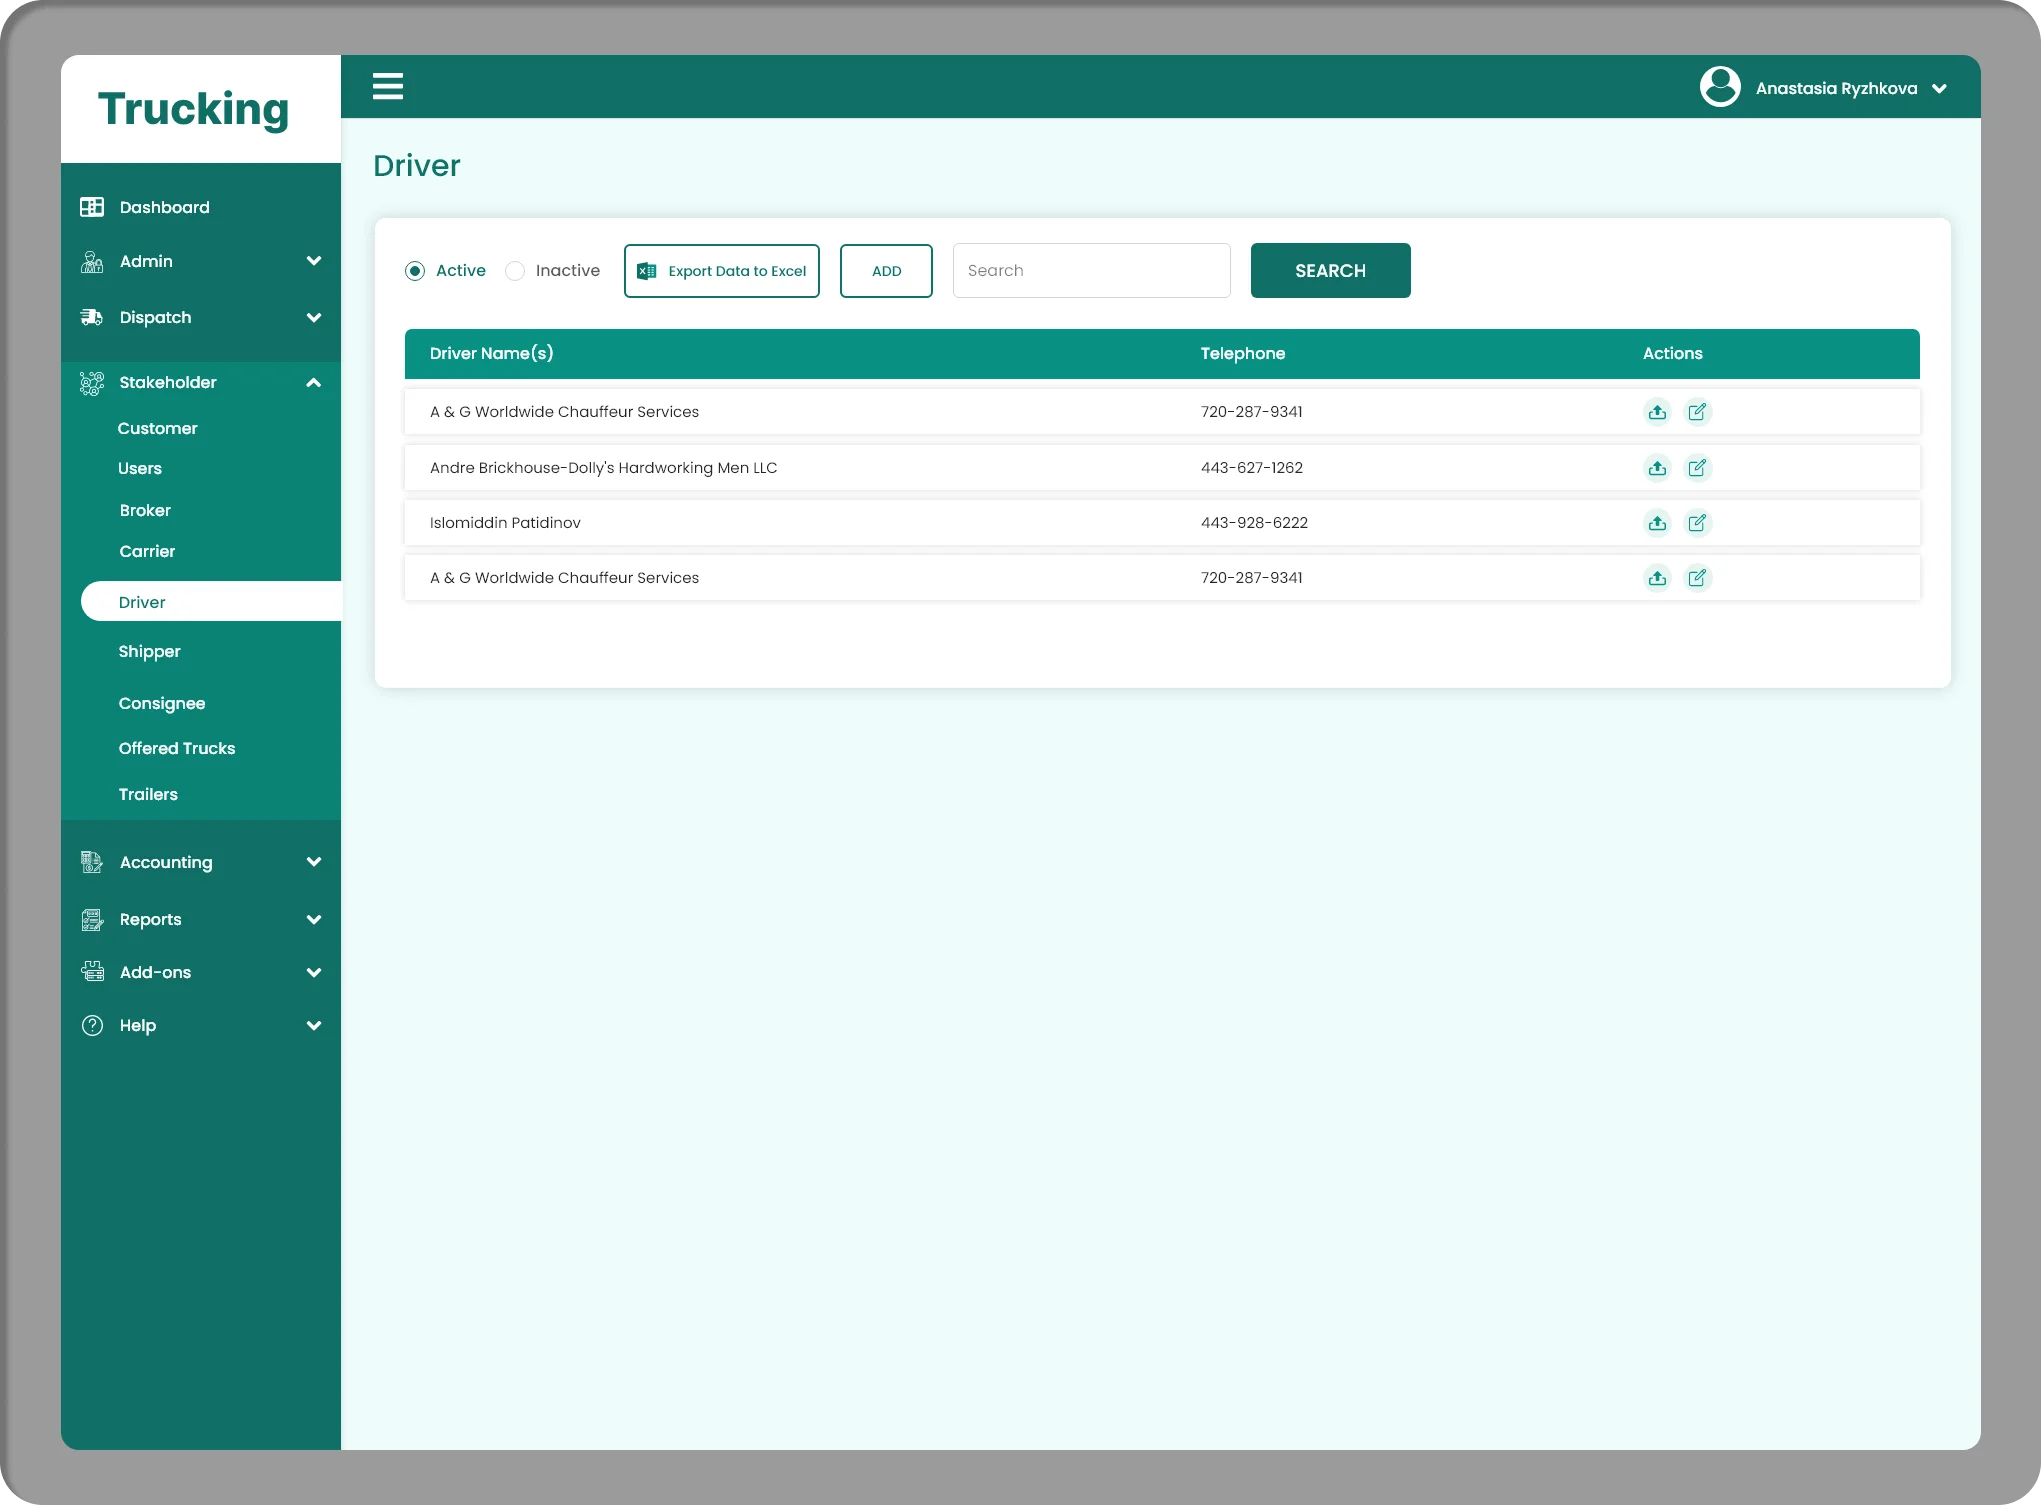Click the SEARCH button
The width and height of the screenshot is (2041, 1505).
(1330, 271)
